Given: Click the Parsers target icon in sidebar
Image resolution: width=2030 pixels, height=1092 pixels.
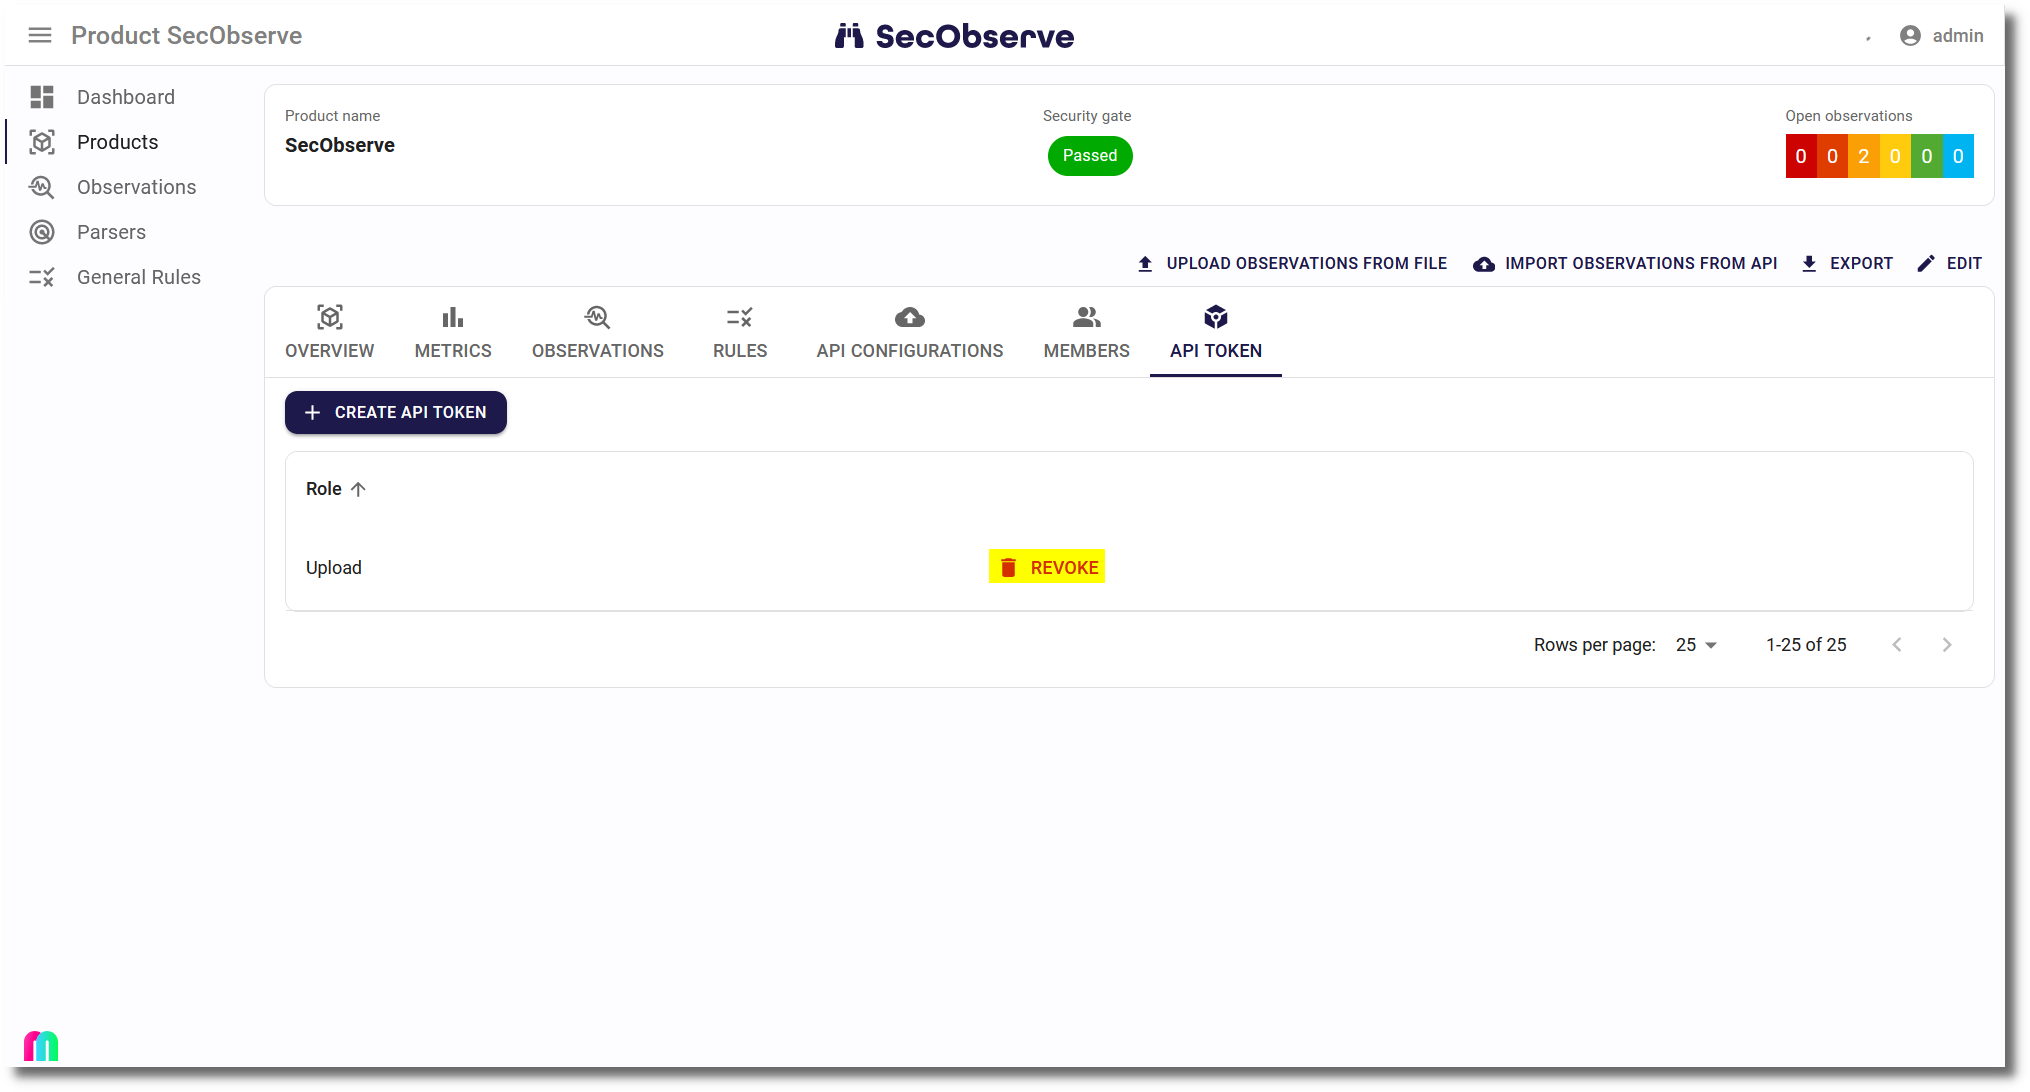Looking at the screenshot, I should 42,232.
